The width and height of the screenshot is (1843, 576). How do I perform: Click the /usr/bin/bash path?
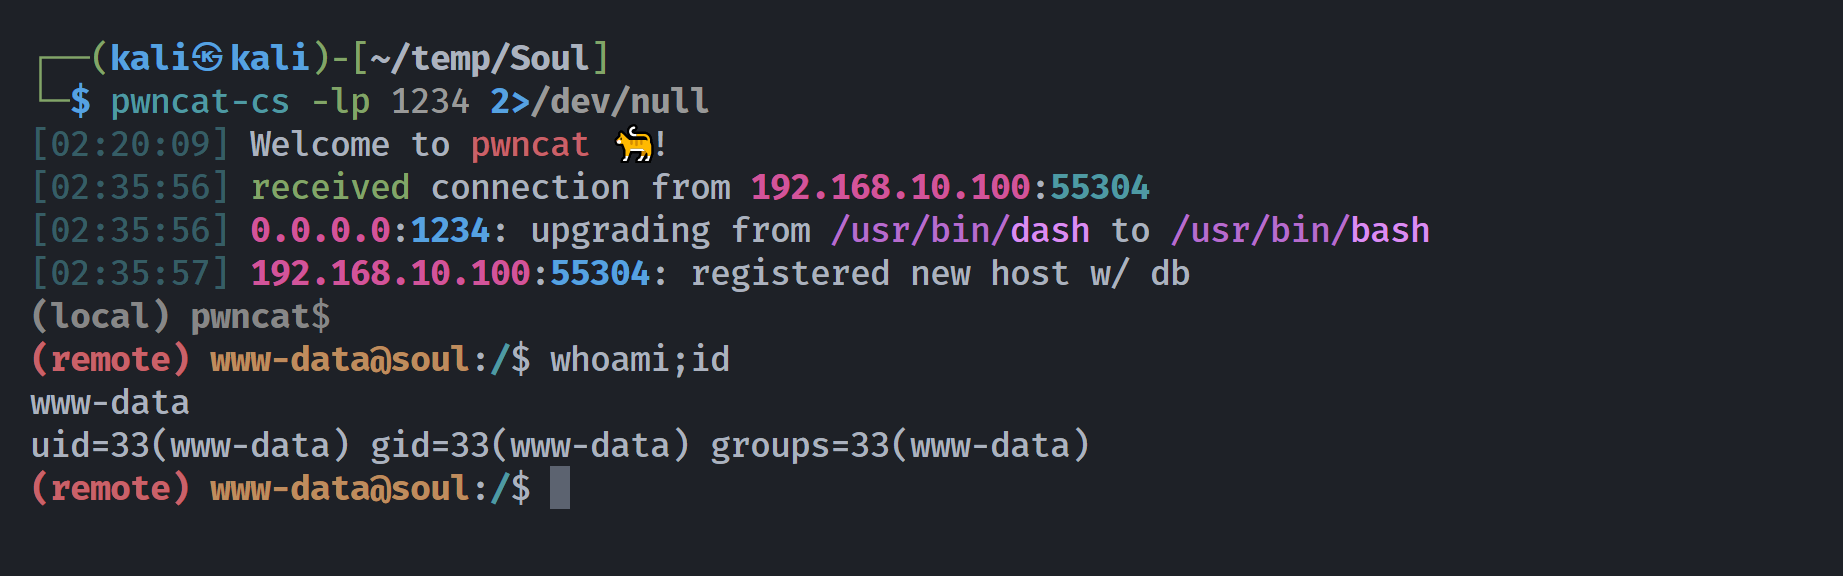[1300, 231]
